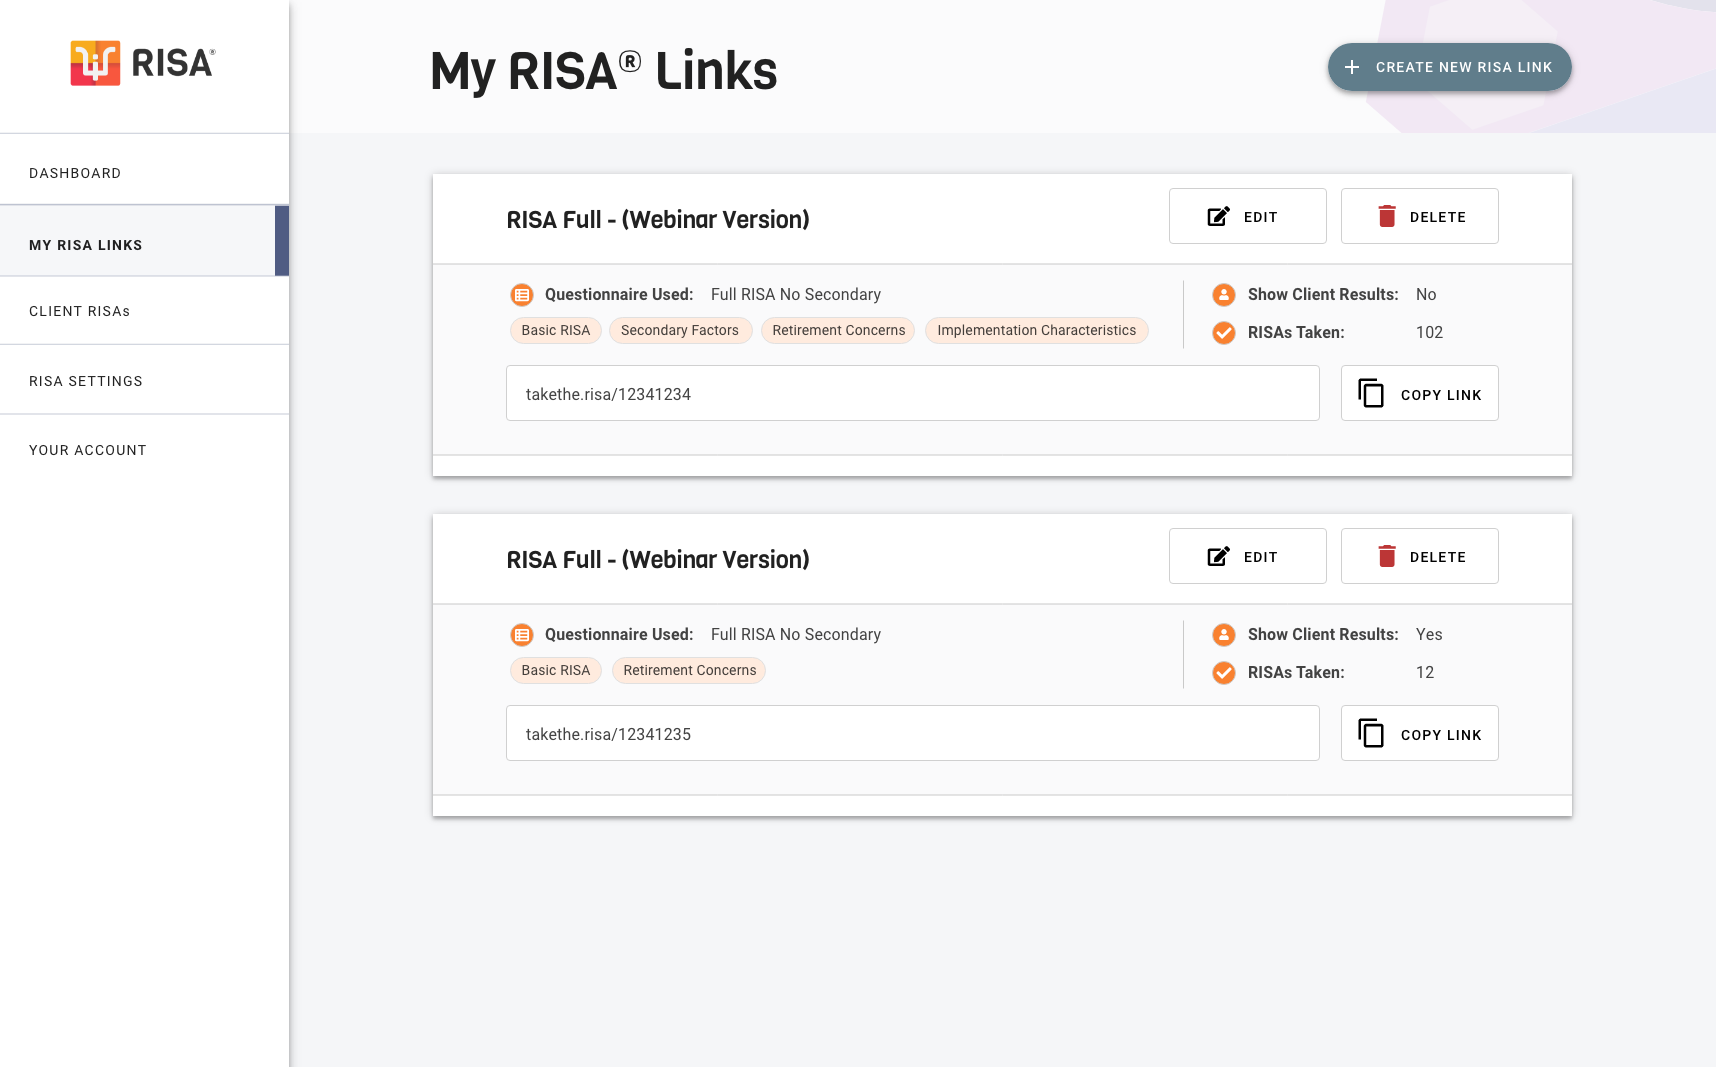The width and height of the screenshot is (1716, 1067).
Task: Click the takethe.risa/12341235 link field
Action: point(912,733)
